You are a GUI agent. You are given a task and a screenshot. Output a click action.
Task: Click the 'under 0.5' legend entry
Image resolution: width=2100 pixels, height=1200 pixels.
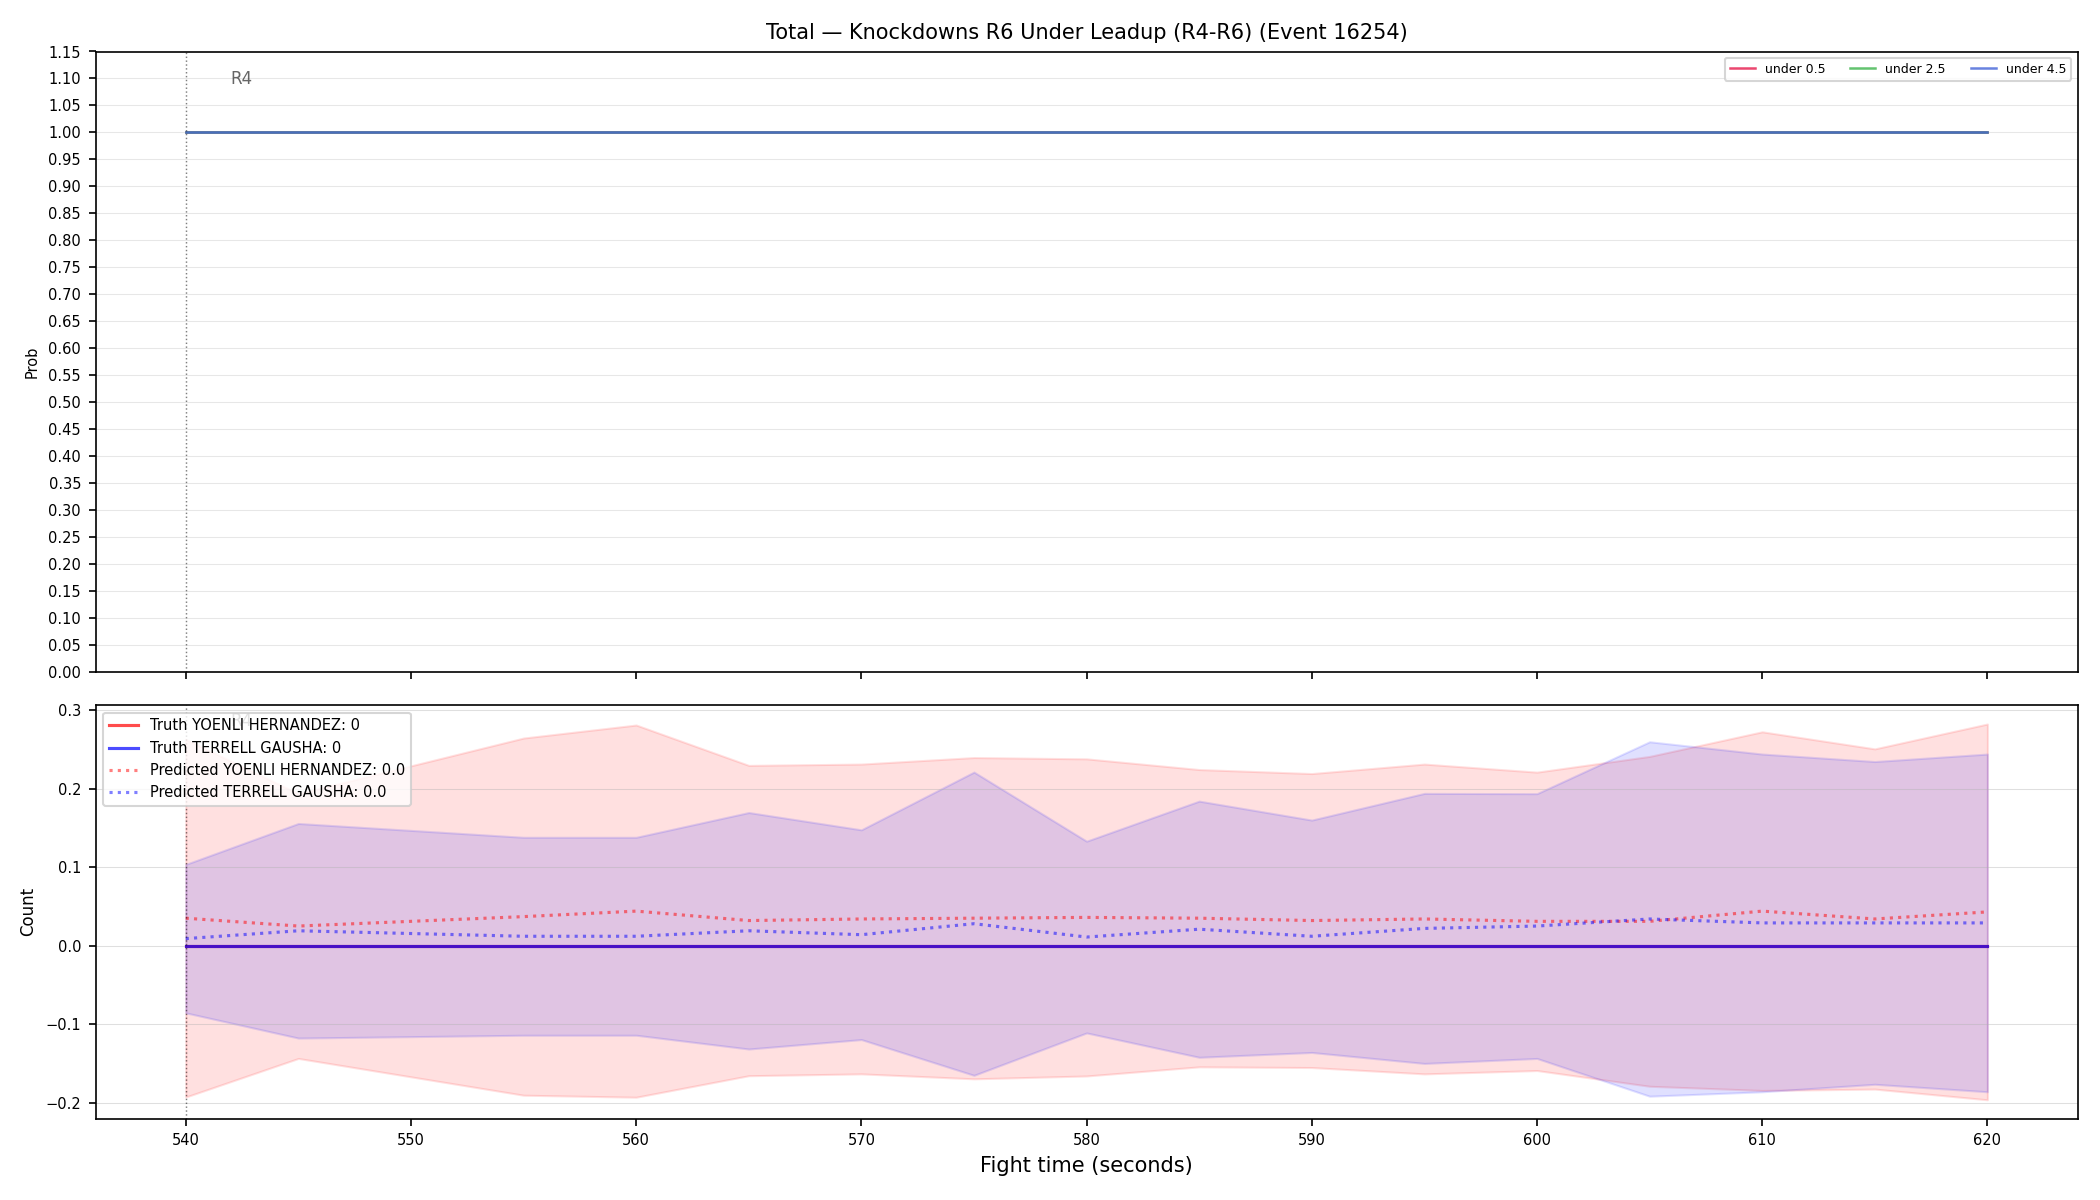point(1777,69)
